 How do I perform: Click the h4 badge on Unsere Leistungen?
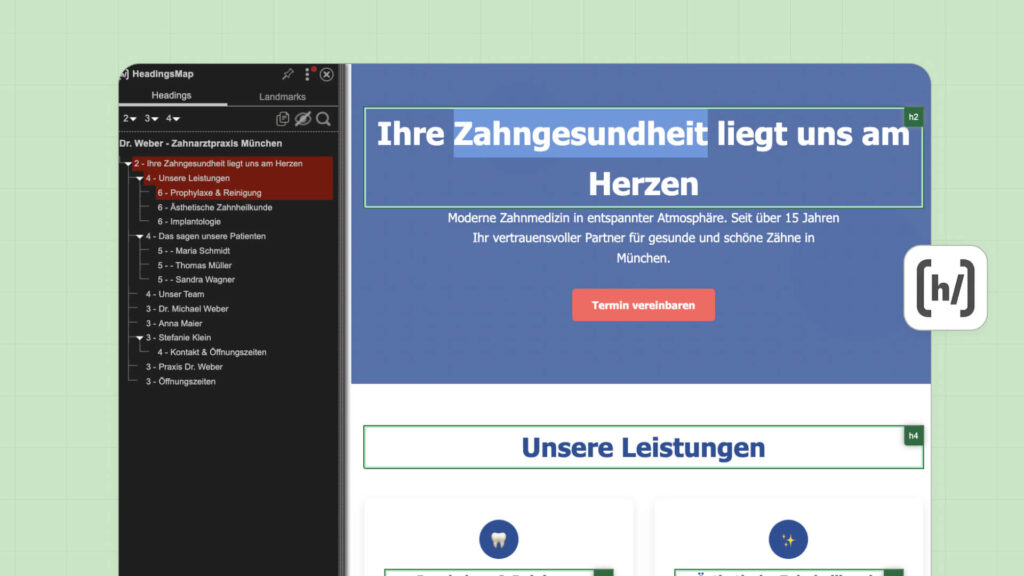tap(913, 436)
